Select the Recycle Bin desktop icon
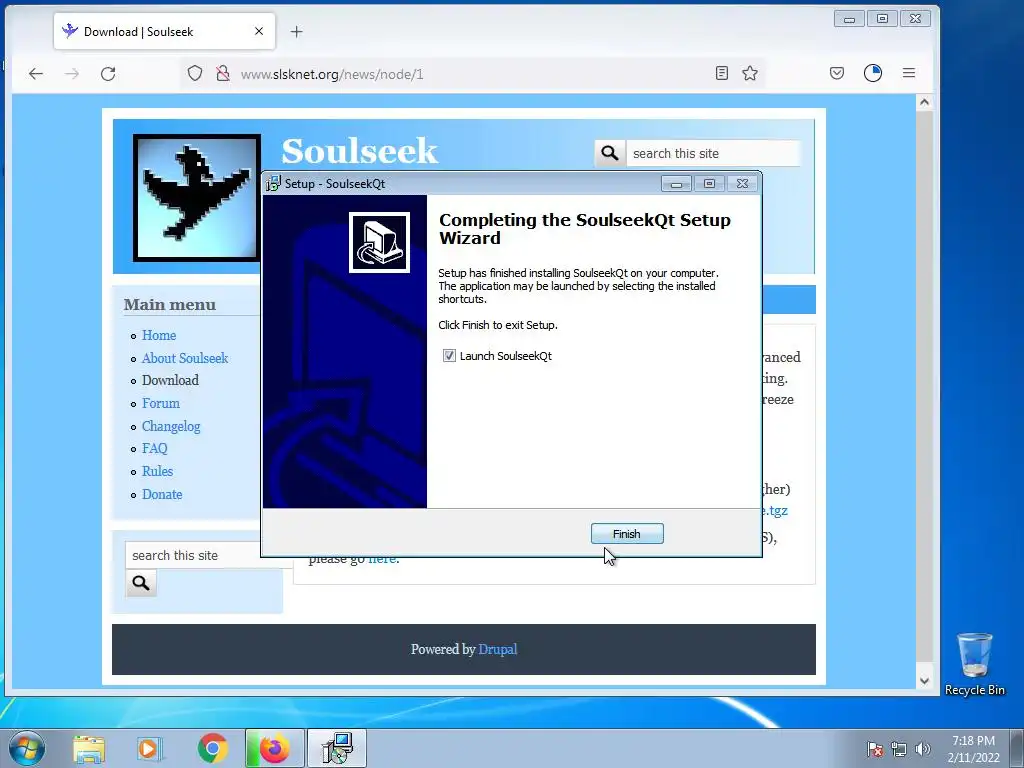Viewport: 1024px width, 768px height. tap(974, 664)
